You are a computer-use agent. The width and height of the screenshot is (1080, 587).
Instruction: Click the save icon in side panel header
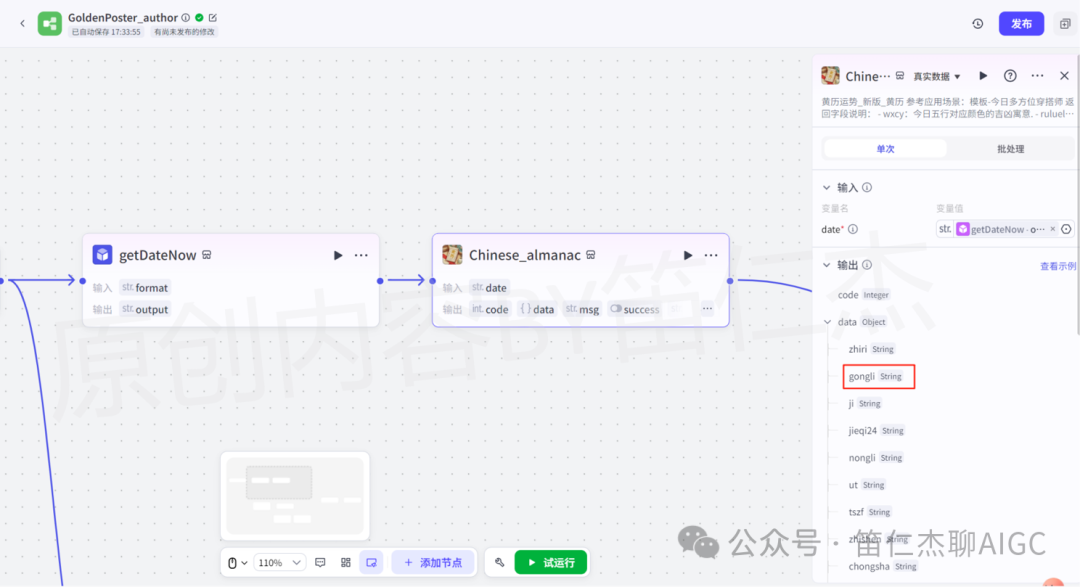coord(900,76)
